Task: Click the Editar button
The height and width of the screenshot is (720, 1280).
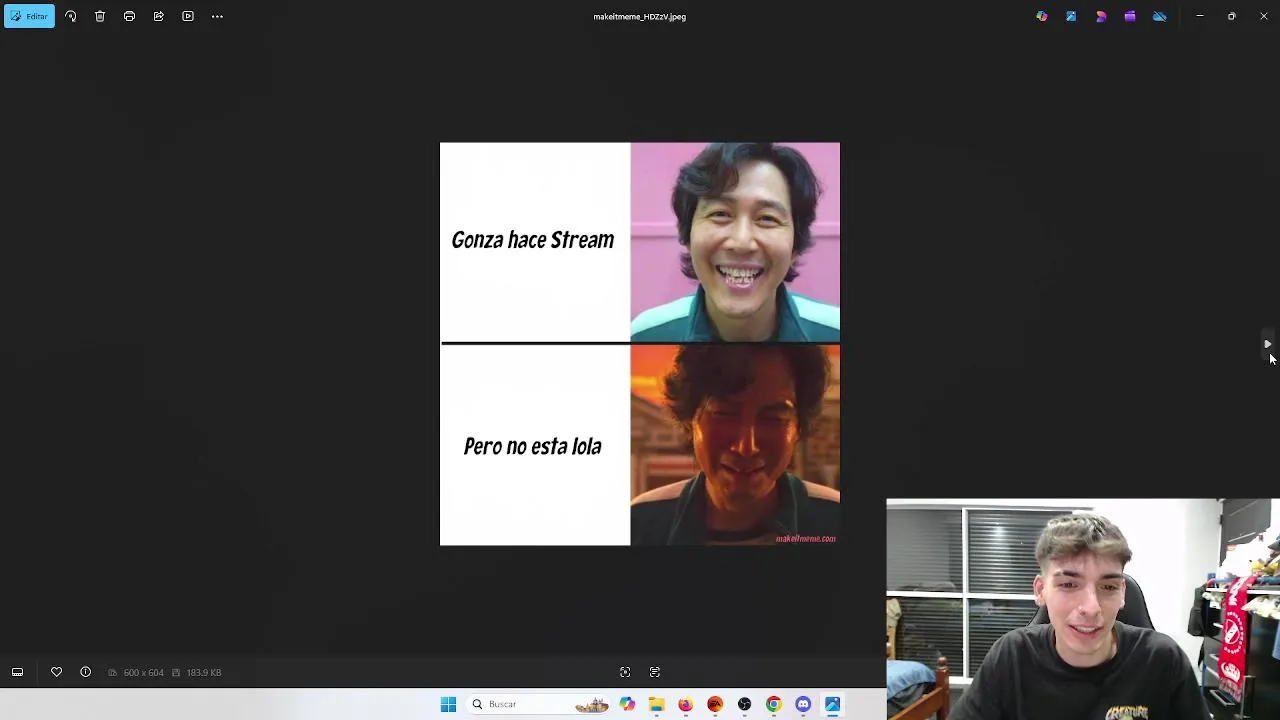Action: 29,16
